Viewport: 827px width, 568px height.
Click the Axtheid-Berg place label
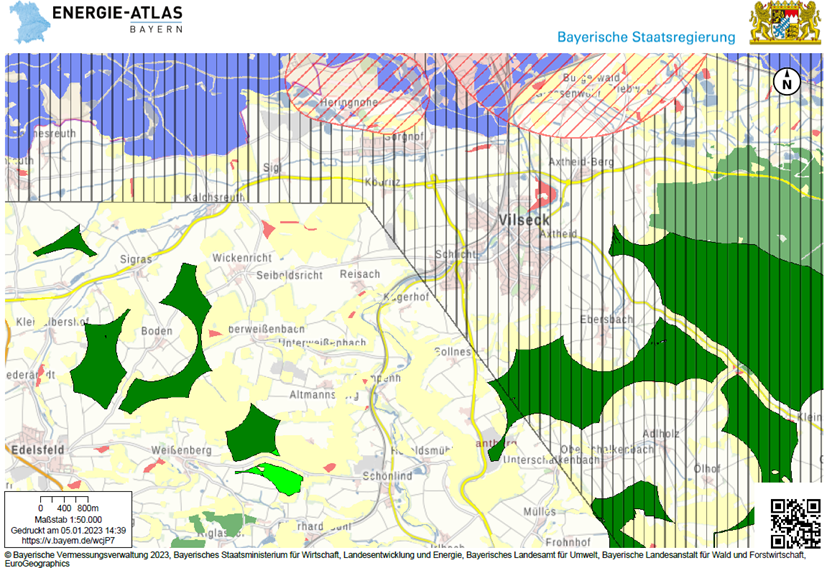[583, 160]
